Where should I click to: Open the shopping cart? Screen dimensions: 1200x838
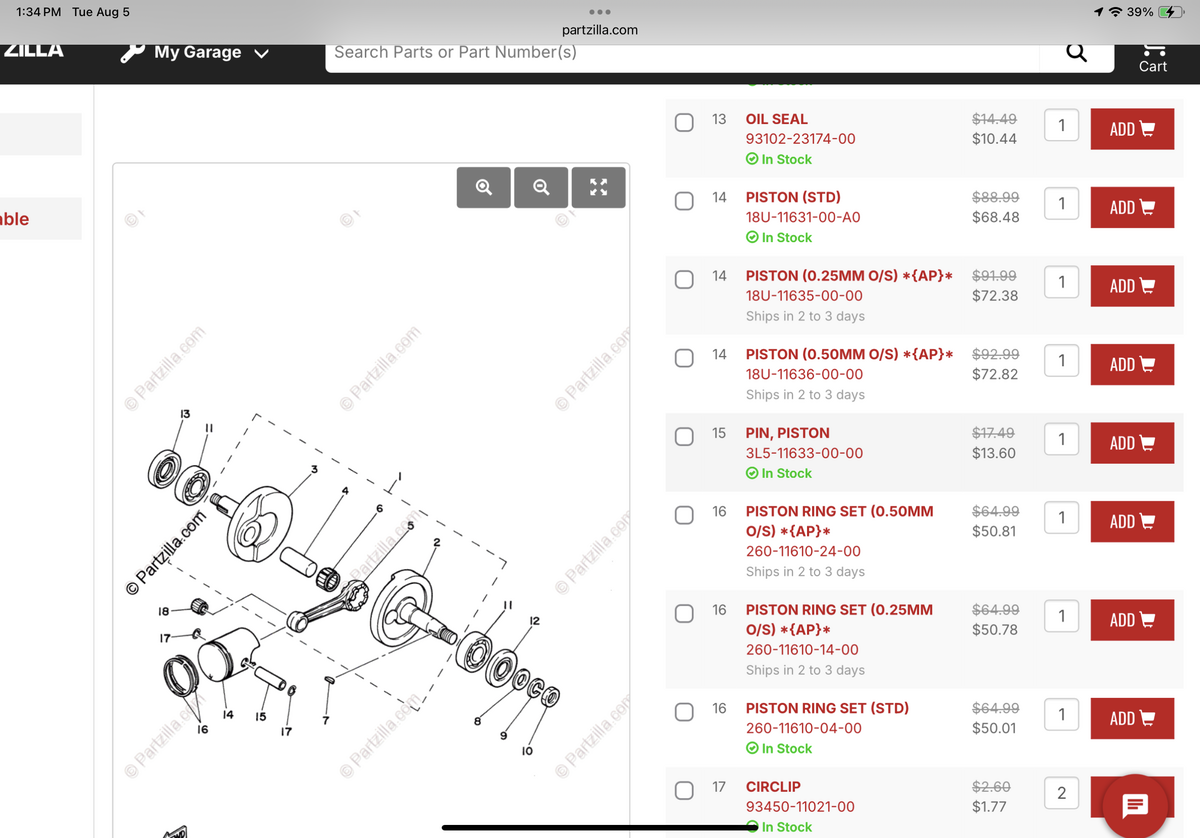click(1152, 55)
